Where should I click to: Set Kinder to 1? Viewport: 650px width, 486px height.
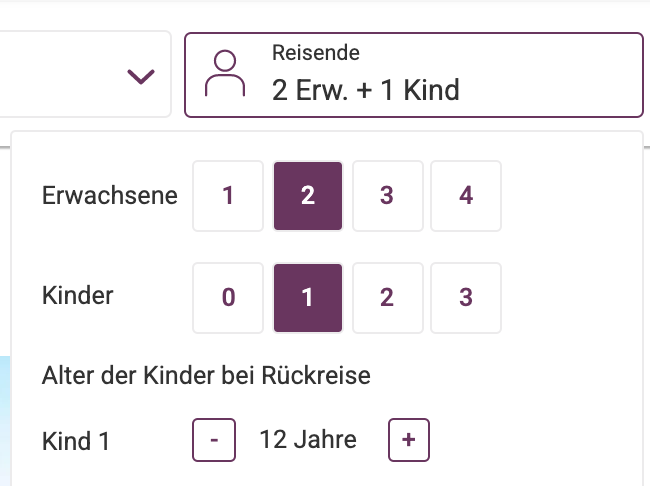308,298
